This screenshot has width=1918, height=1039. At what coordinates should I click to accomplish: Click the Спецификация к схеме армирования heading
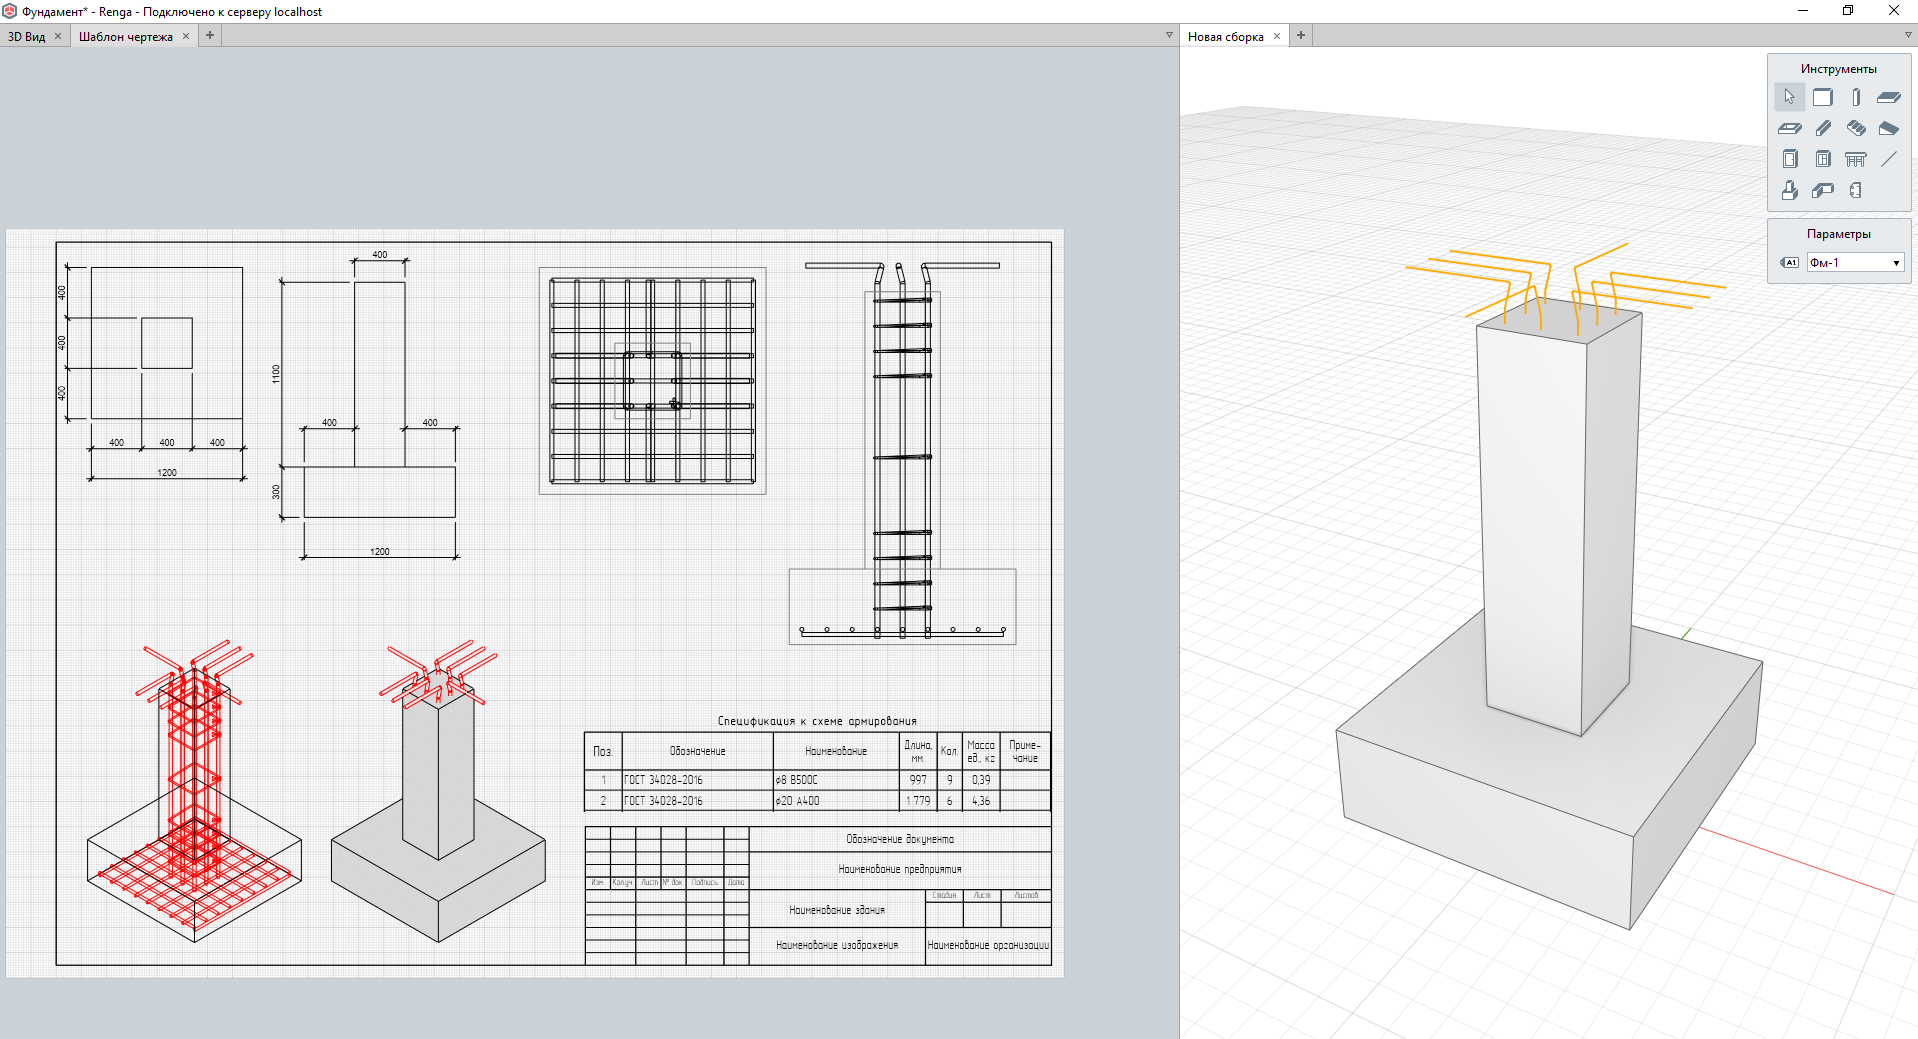(x=817, y=721)
